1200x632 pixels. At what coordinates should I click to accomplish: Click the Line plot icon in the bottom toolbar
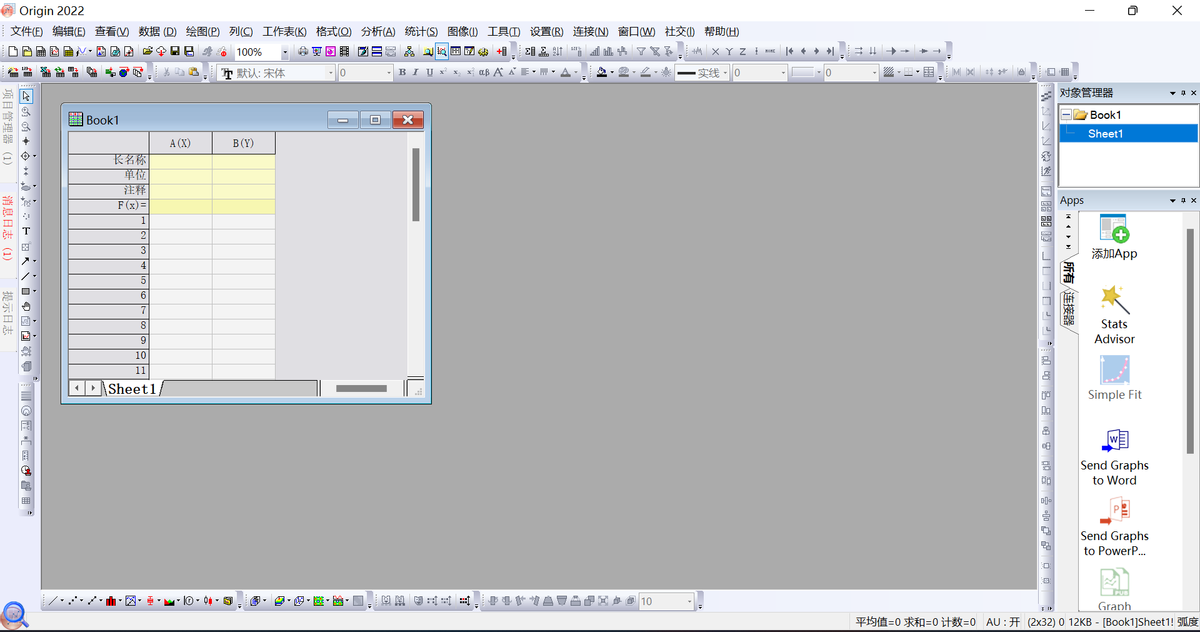(52, 601)
